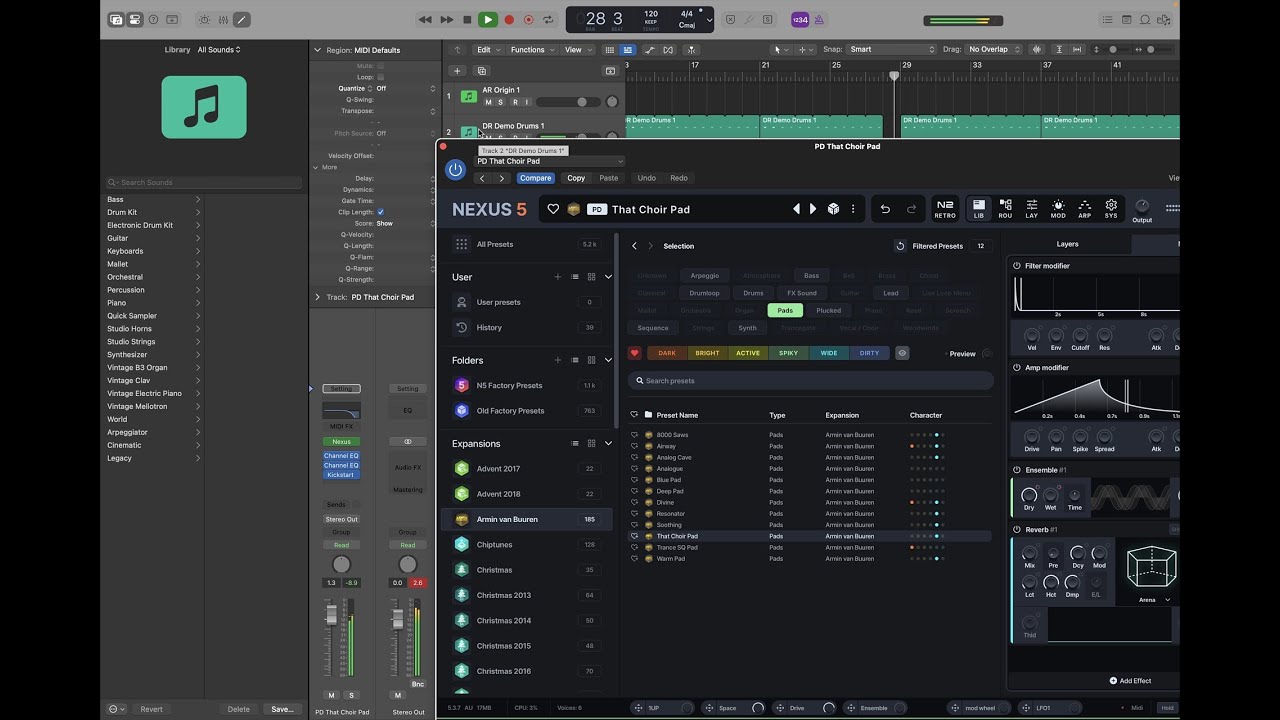Go to next preset in Nexus header

point(813,209)
